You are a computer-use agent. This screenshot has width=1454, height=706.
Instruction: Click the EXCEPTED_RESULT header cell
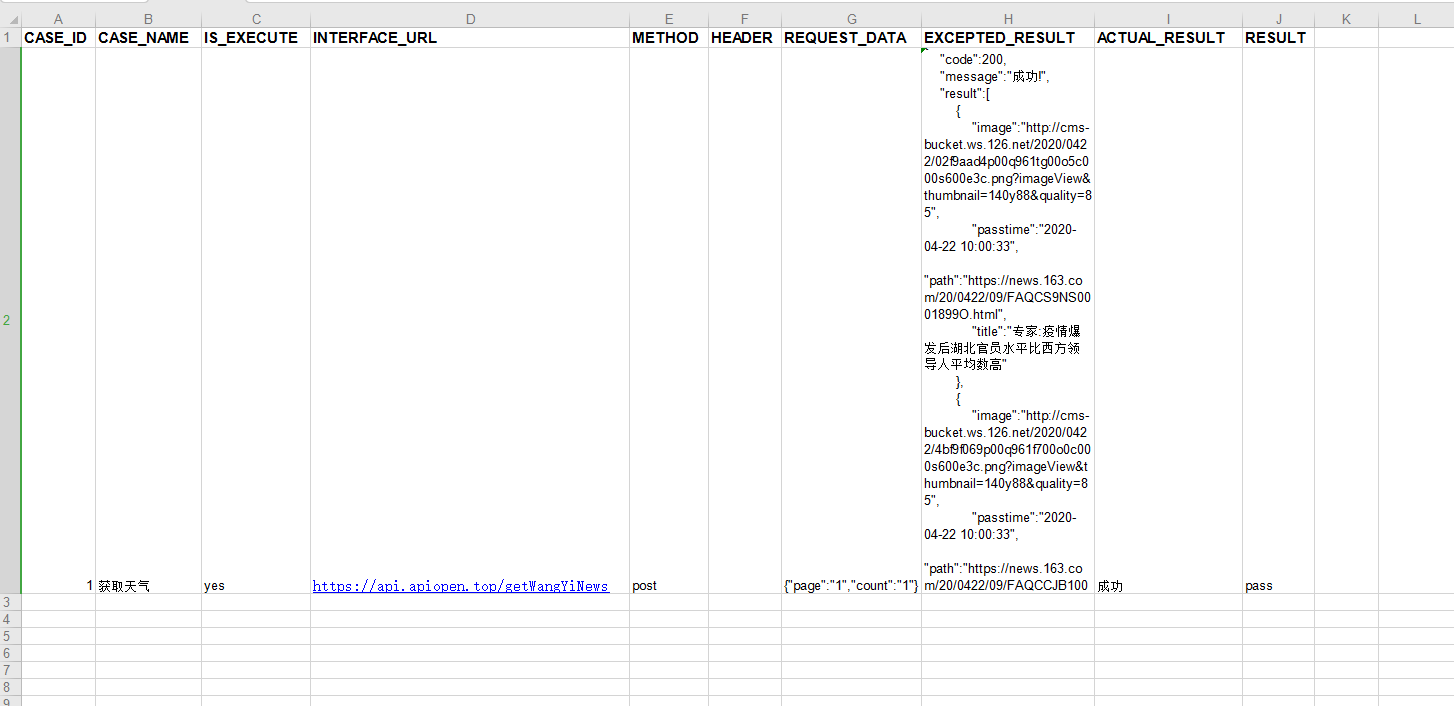click(1008, 37)
